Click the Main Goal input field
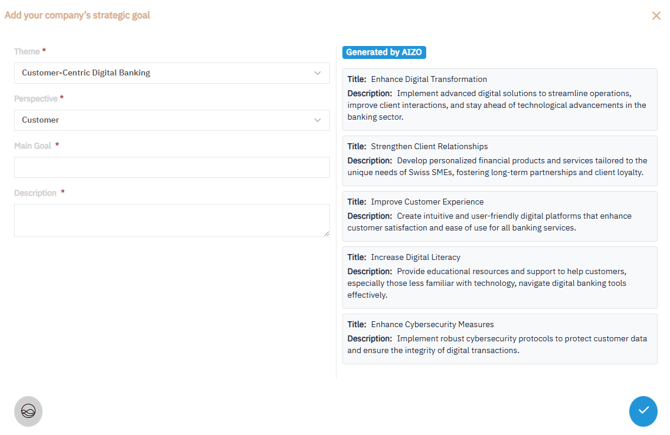This screenshot has width=670, height=435. (171, 167)
